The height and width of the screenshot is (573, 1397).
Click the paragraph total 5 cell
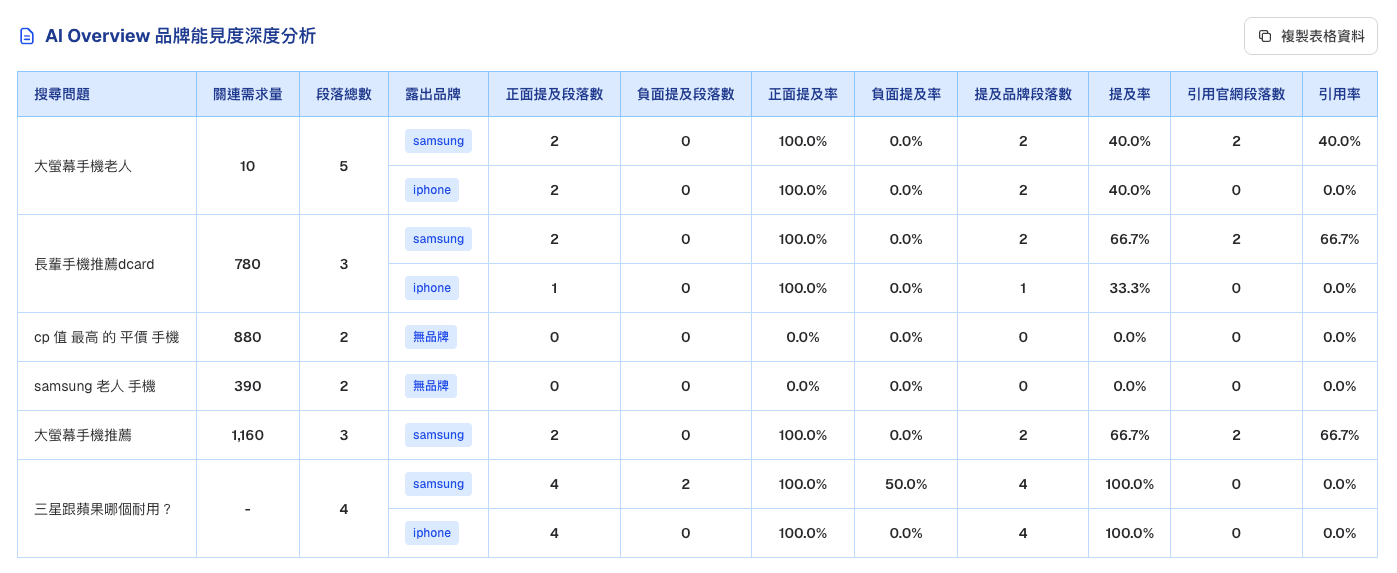(x=344, y=166)
